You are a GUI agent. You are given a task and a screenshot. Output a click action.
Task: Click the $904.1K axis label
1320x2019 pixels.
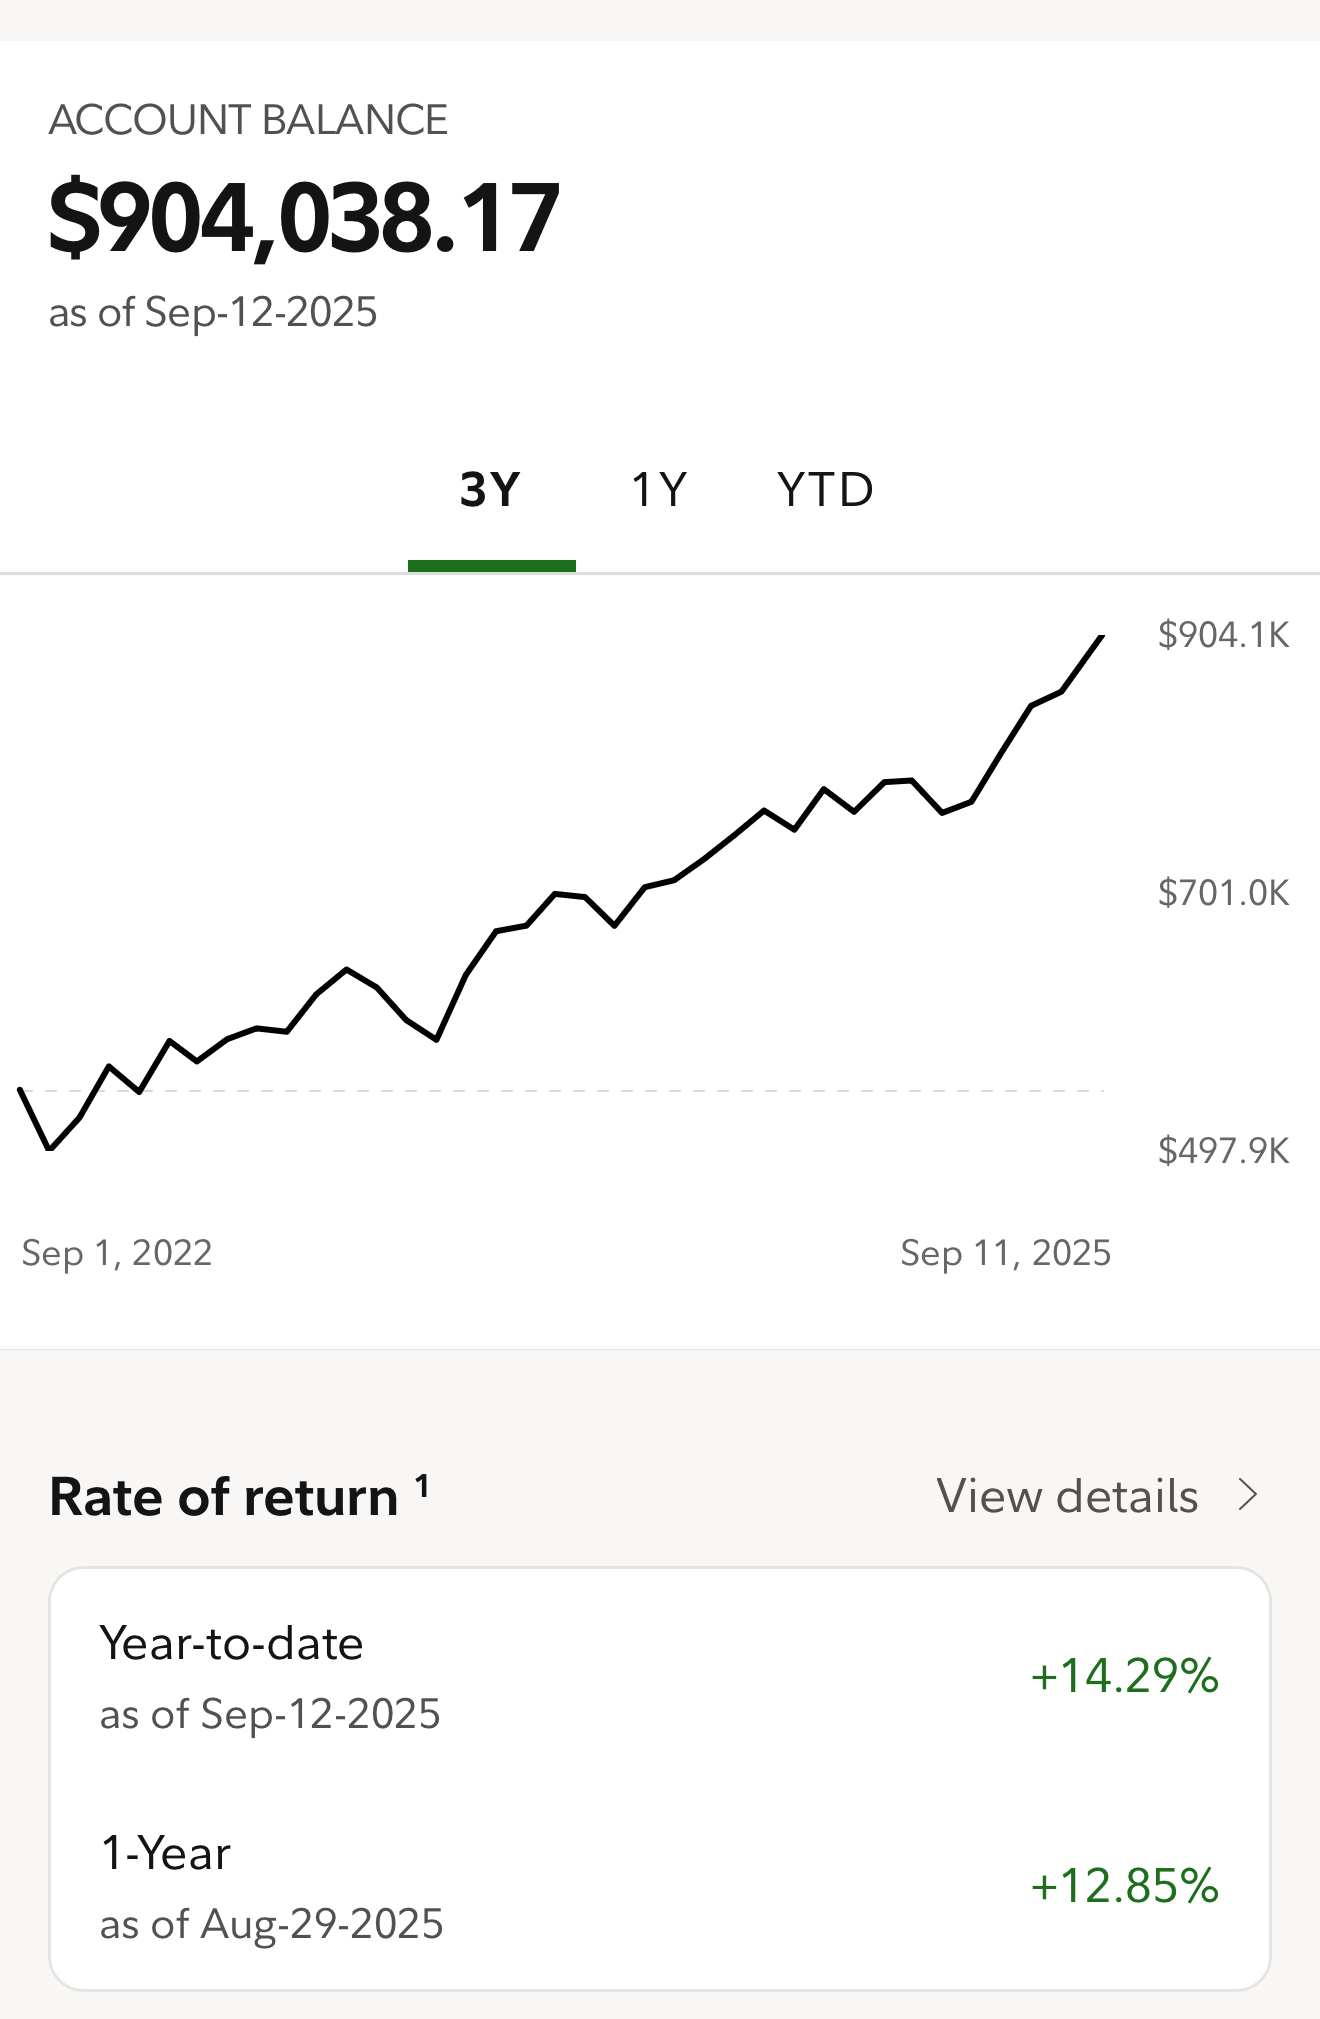(x=1223, y=635)
